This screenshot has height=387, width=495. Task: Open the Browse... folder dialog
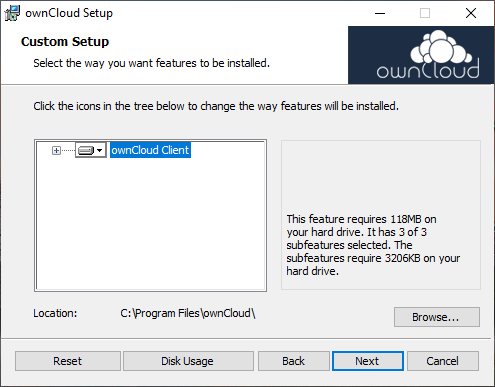[437, 317]
